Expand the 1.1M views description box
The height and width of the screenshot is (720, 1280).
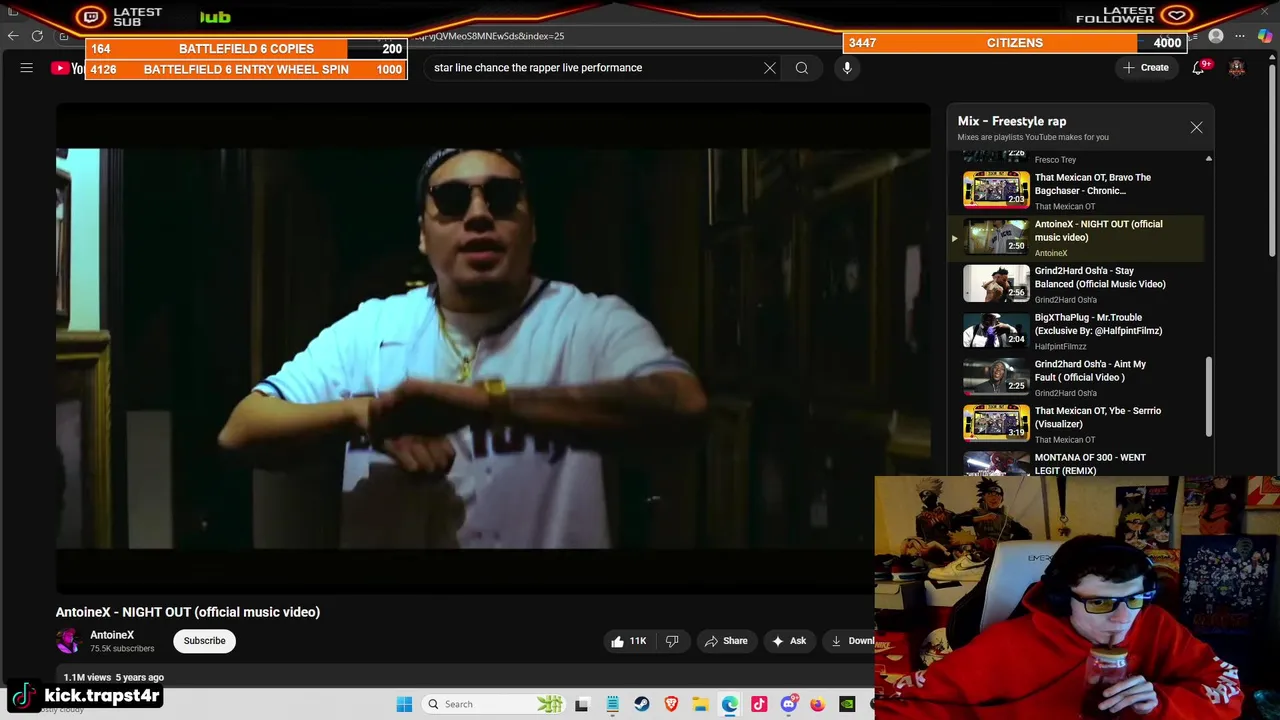(x=465, y=678)
